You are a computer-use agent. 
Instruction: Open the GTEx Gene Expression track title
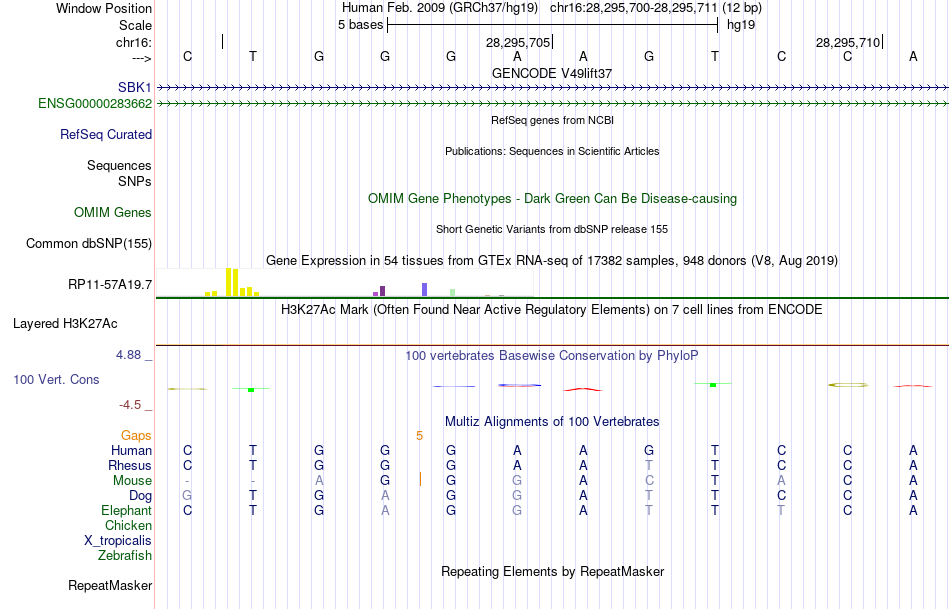click(552, 261)
